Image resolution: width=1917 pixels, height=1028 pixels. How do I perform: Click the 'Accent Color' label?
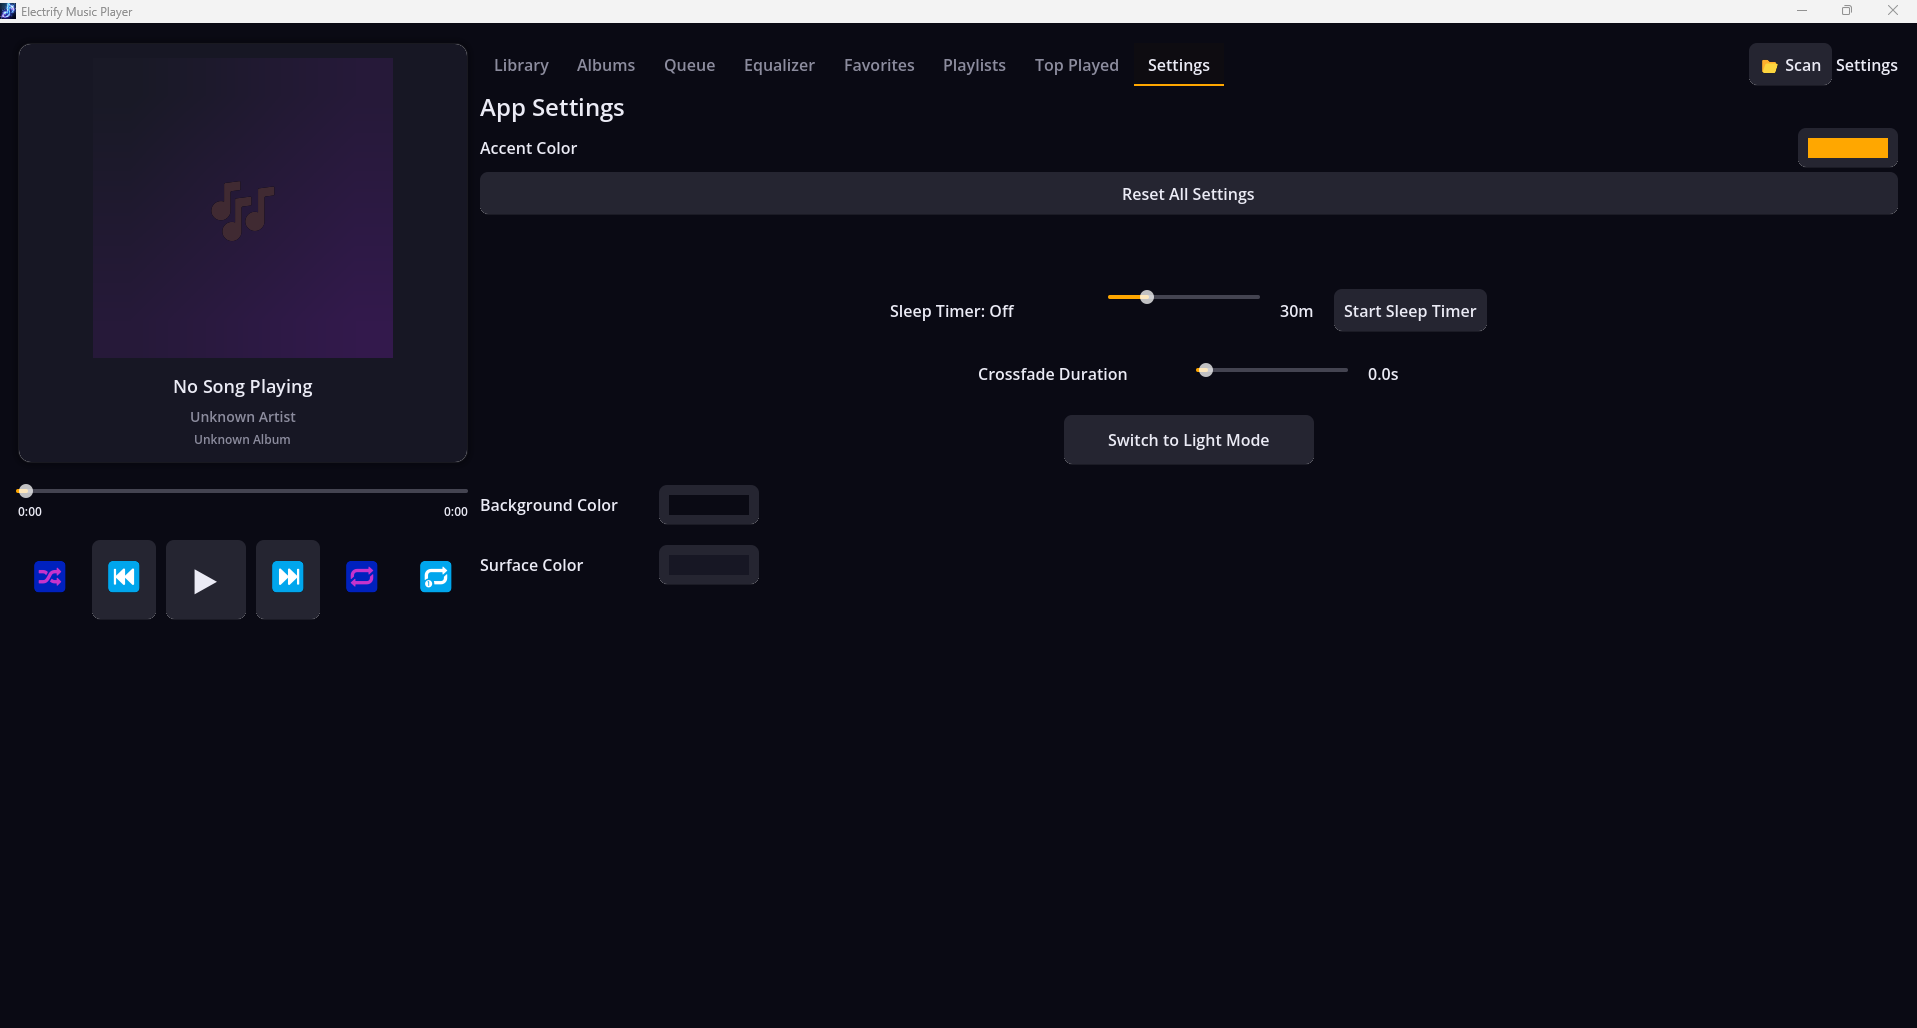528,148
